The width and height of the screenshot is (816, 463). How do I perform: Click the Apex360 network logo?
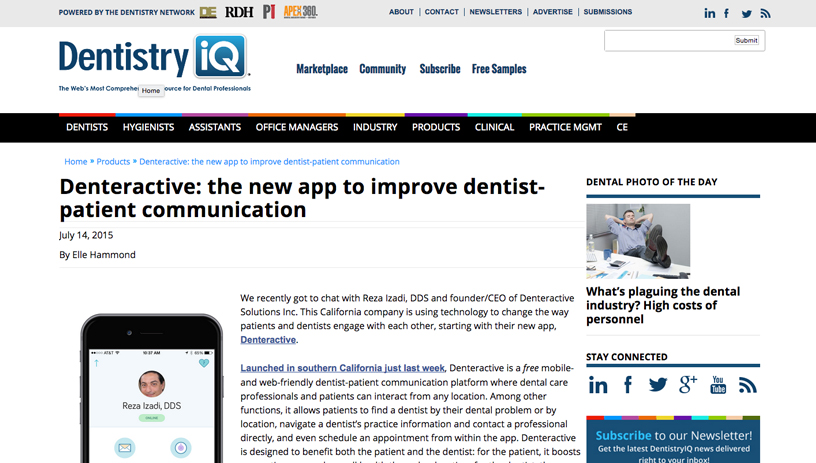(x=300, y=11)
